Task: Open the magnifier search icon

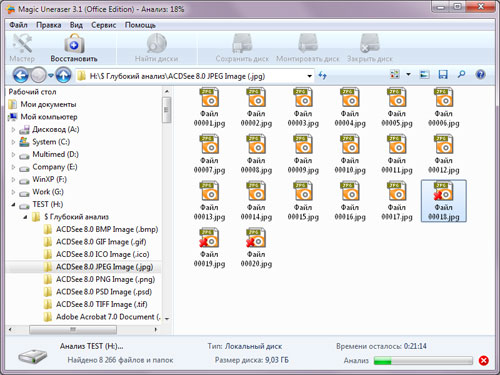Action: click(x=461, y=74)
